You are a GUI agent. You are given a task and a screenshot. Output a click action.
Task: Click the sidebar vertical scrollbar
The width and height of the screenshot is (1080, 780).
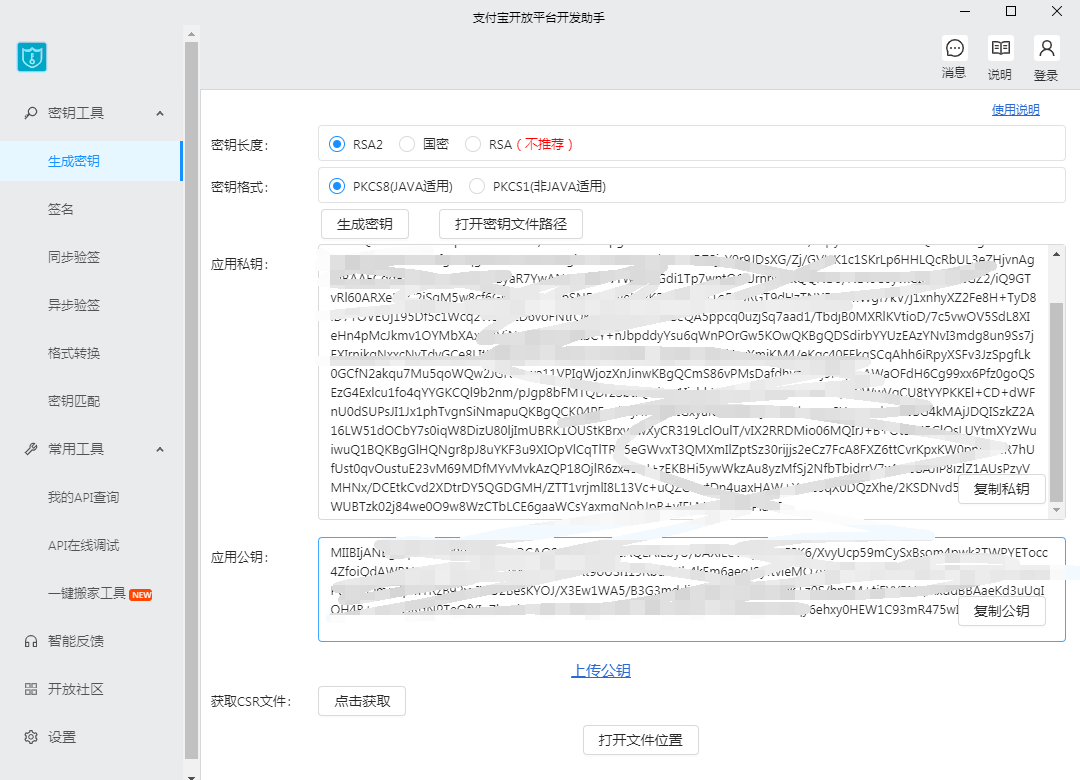pos(191,401)
